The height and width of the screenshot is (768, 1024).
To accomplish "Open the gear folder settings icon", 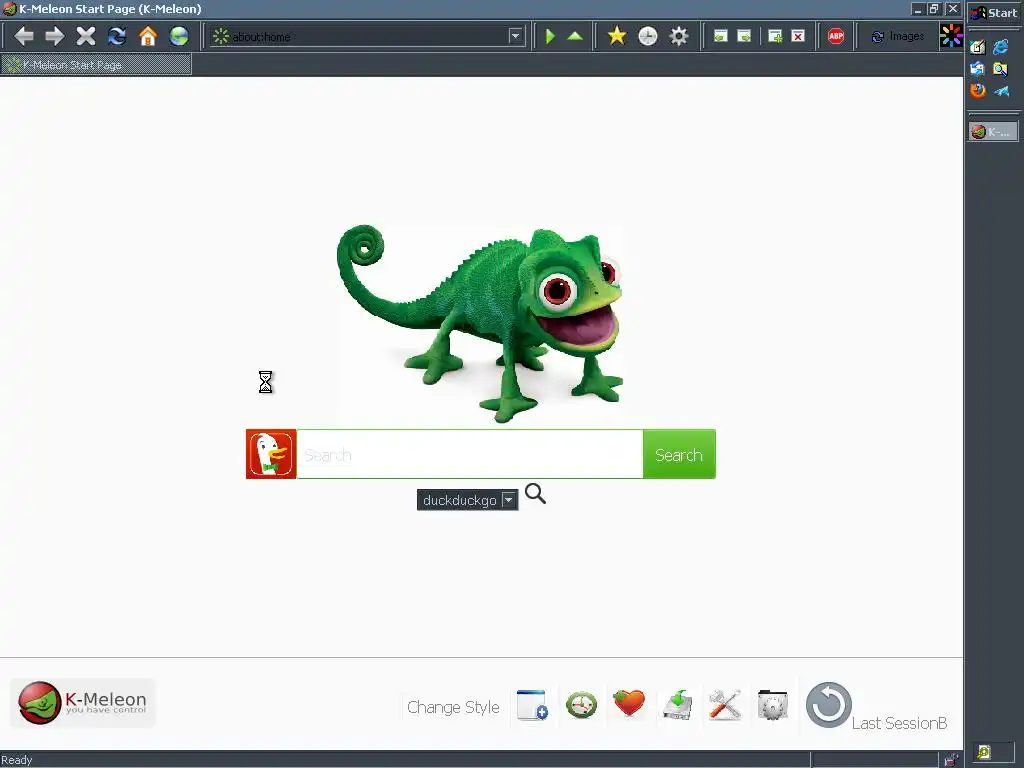I will [773, 705].
